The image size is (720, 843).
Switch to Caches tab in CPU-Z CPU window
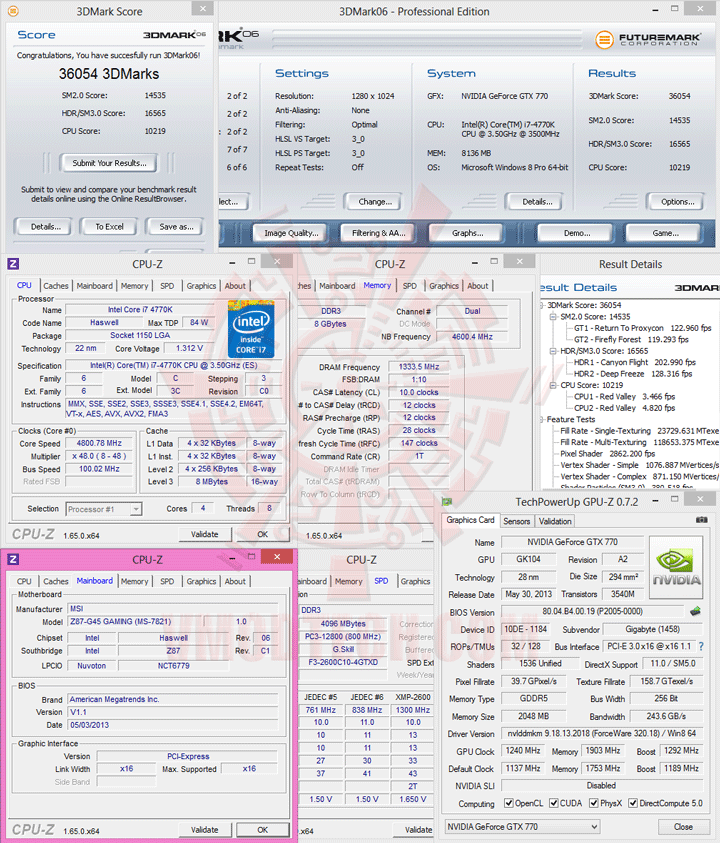(x=55, y=286)
